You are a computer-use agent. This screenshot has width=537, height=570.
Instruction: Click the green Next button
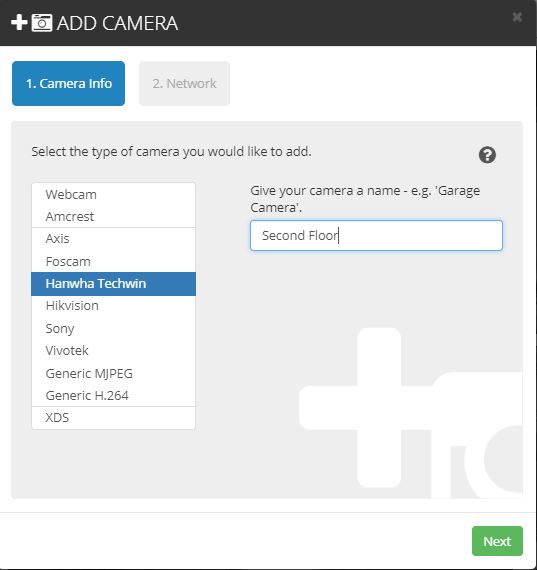pyautogui.click(x=497, y=541)
